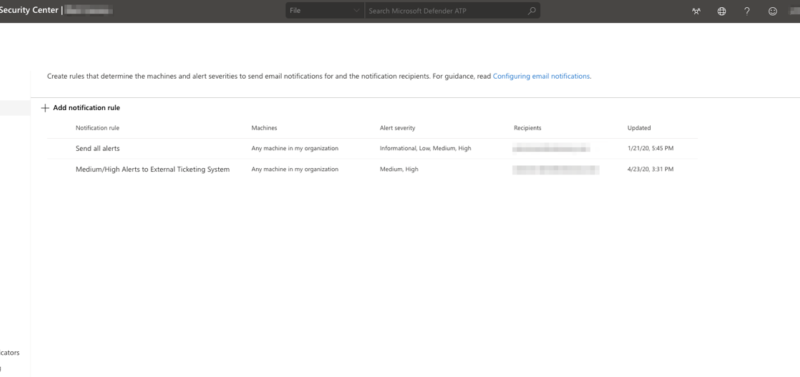The image size is (800, 377).
Task: Sort by Recipients column header
Action: click(x=528, y=128)
